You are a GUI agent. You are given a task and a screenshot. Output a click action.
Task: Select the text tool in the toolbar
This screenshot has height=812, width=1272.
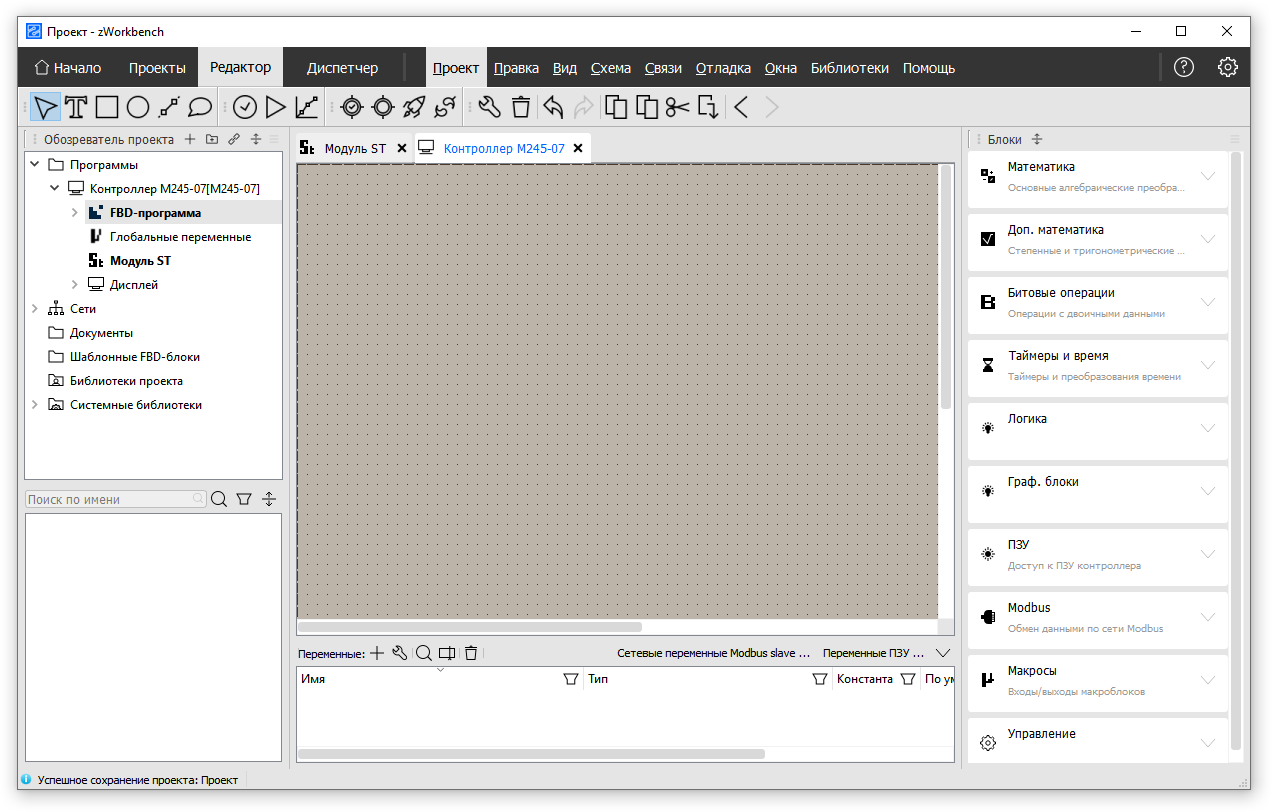click(x=76, y=107)
